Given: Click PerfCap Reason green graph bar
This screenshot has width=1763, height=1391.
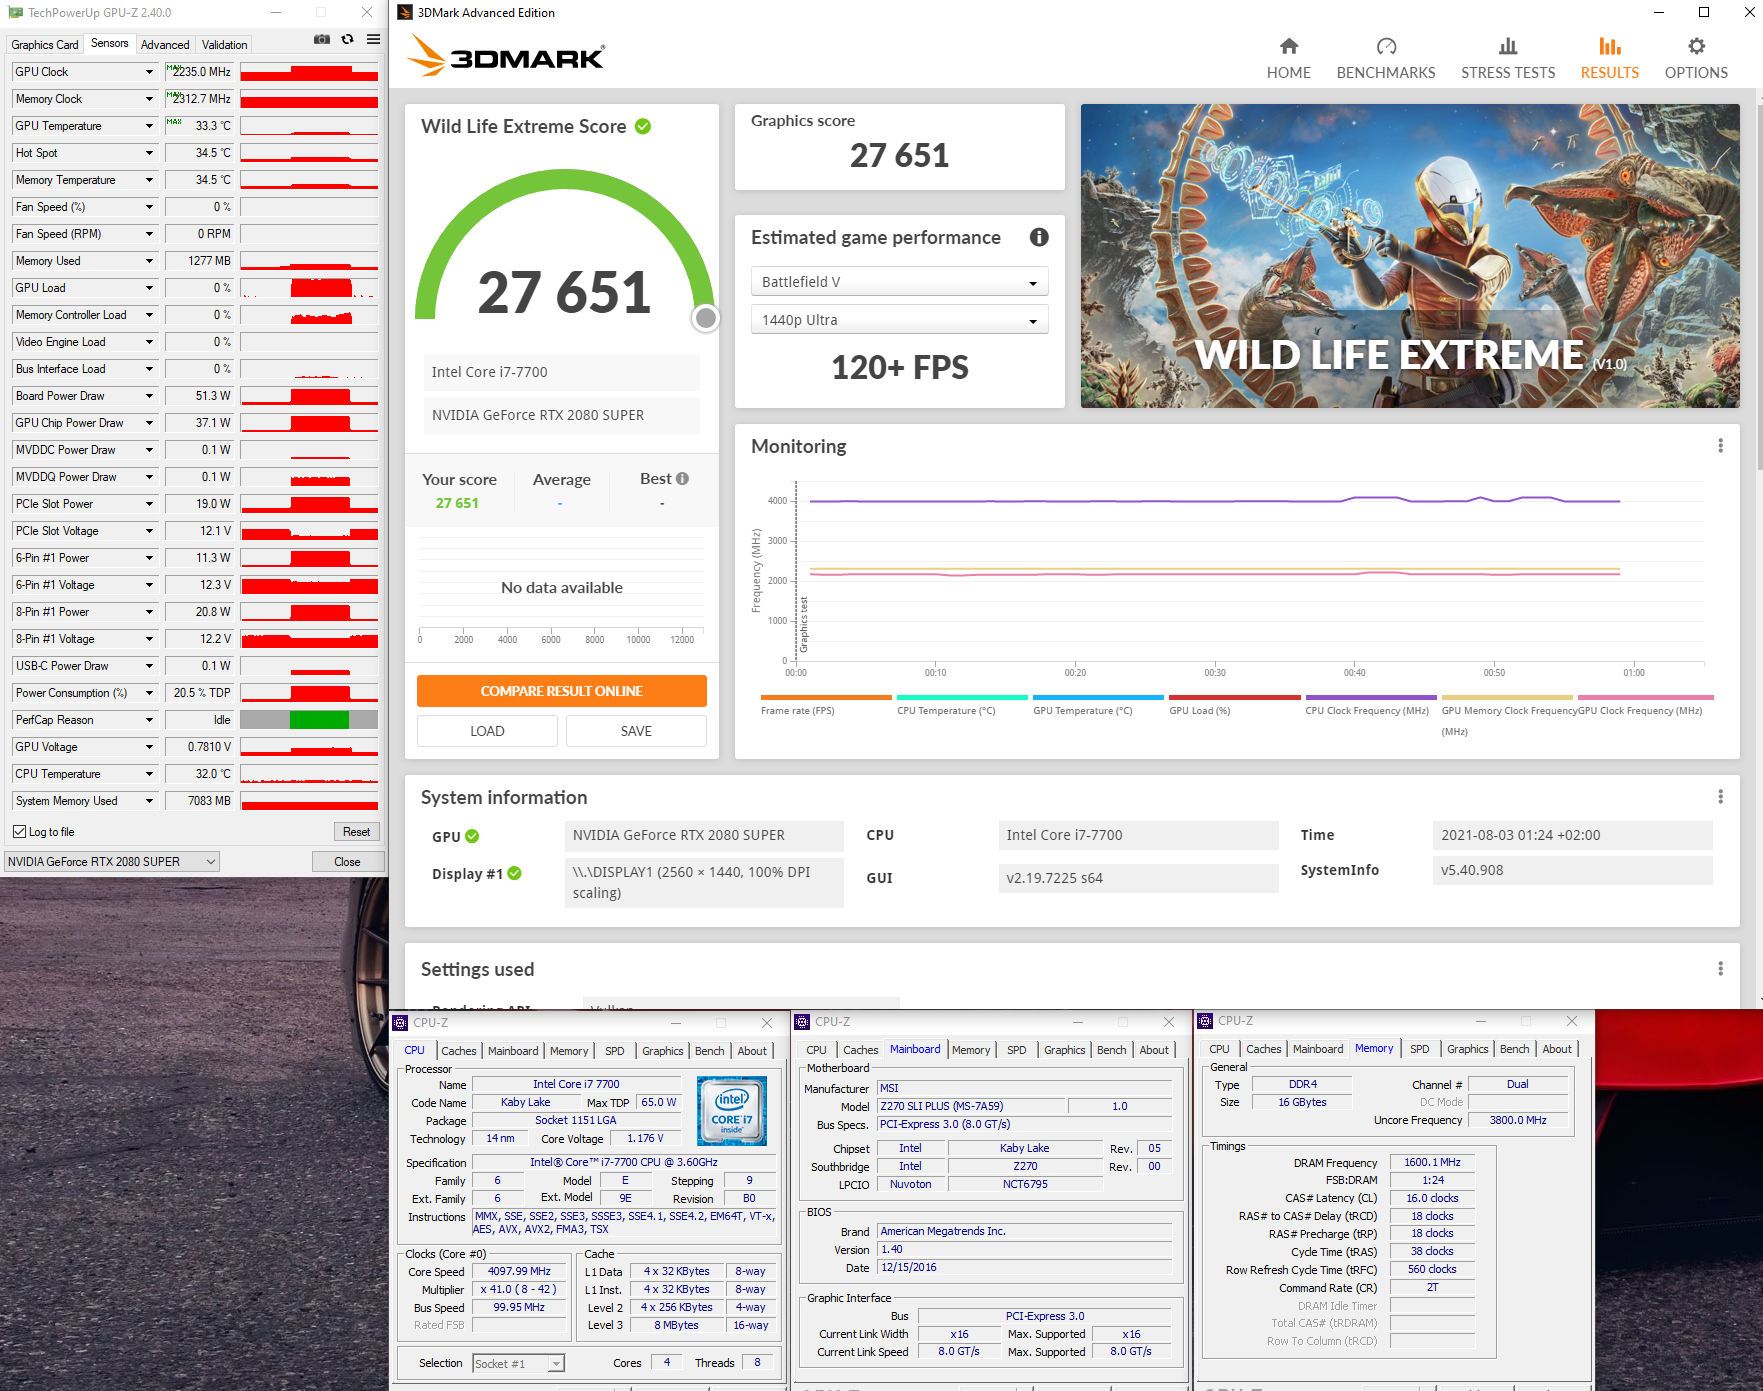Looking at the screenshot, I should [319, 720].
